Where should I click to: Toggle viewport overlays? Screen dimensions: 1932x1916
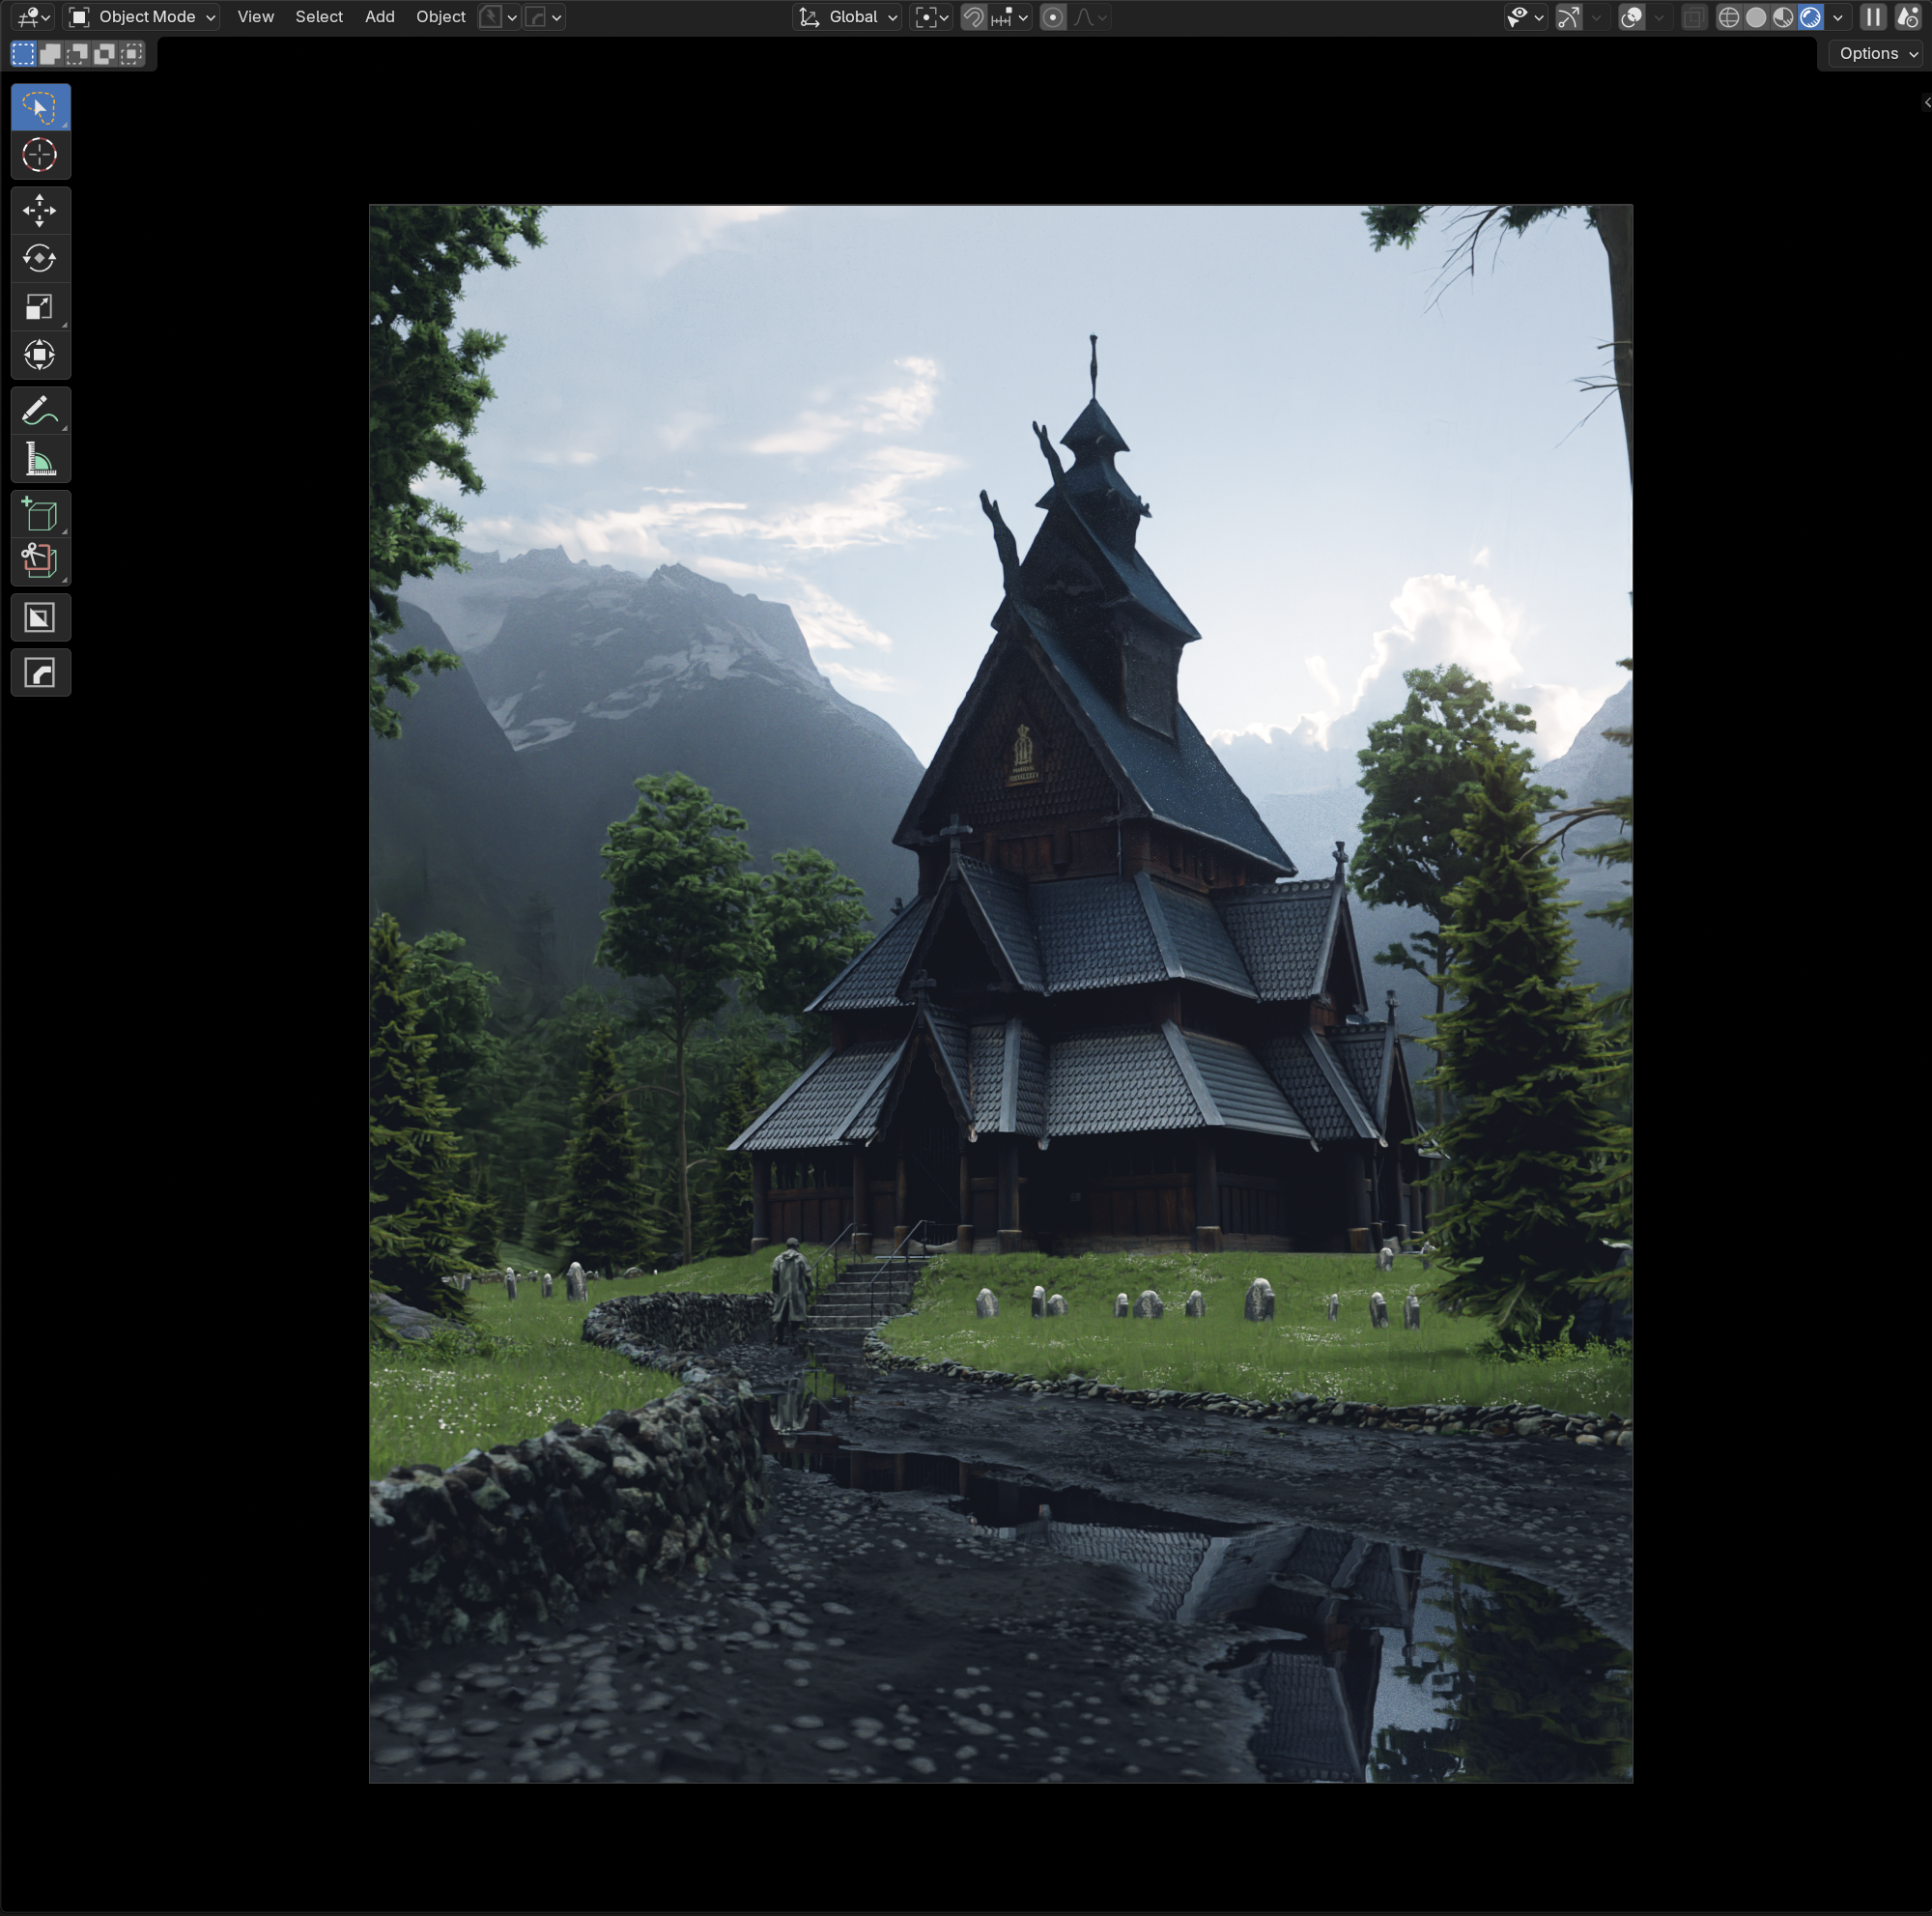click(x=1632, y=17)
